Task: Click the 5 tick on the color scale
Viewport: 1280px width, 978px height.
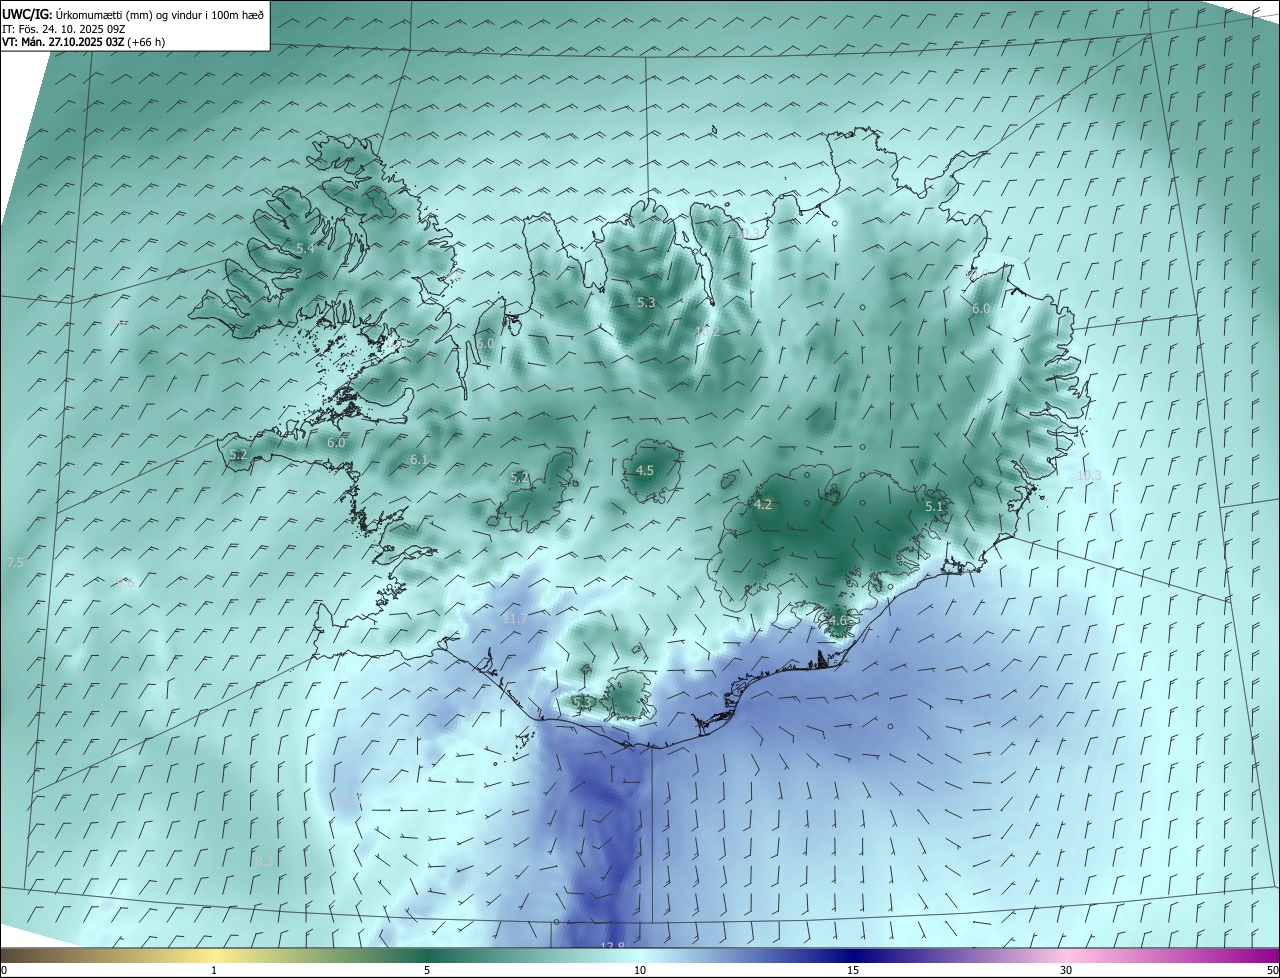Action: click(427, 970)
